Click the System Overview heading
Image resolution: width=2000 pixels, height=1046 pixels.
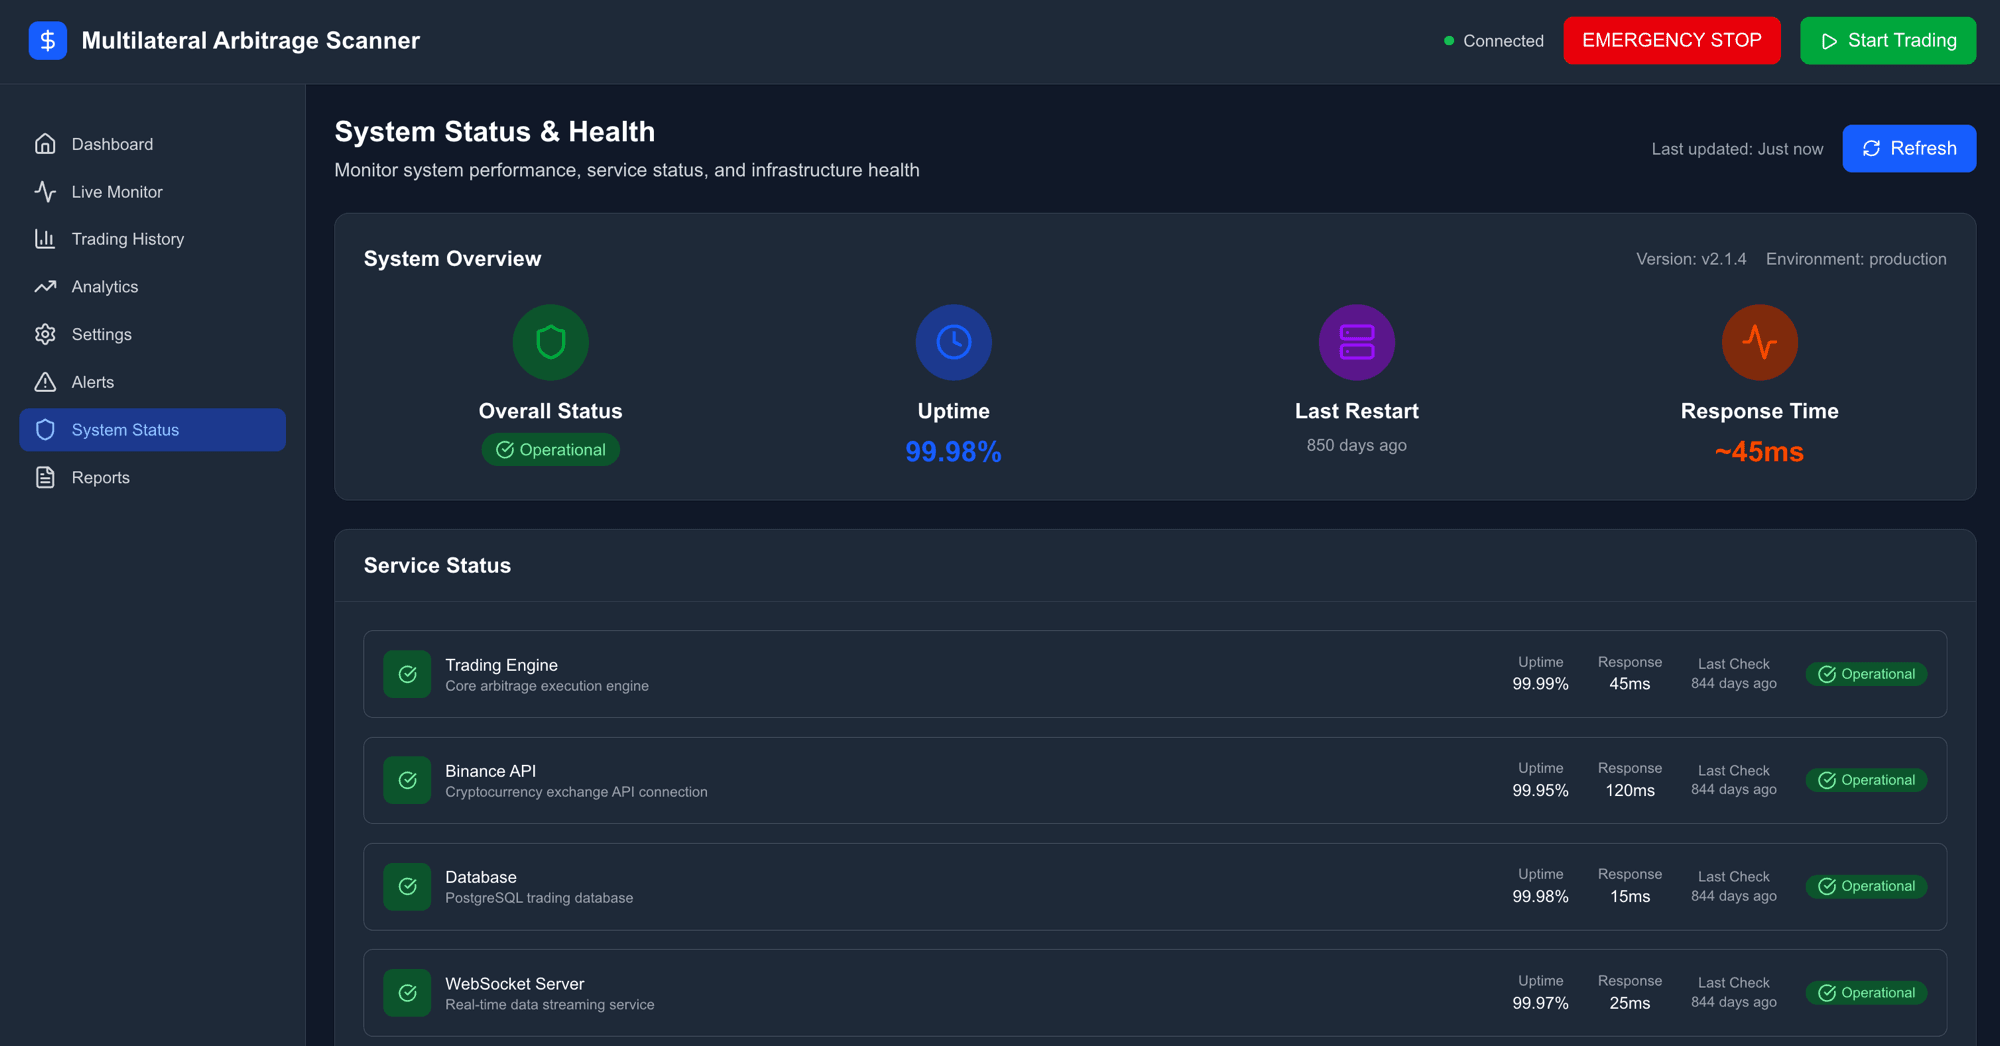452,259
